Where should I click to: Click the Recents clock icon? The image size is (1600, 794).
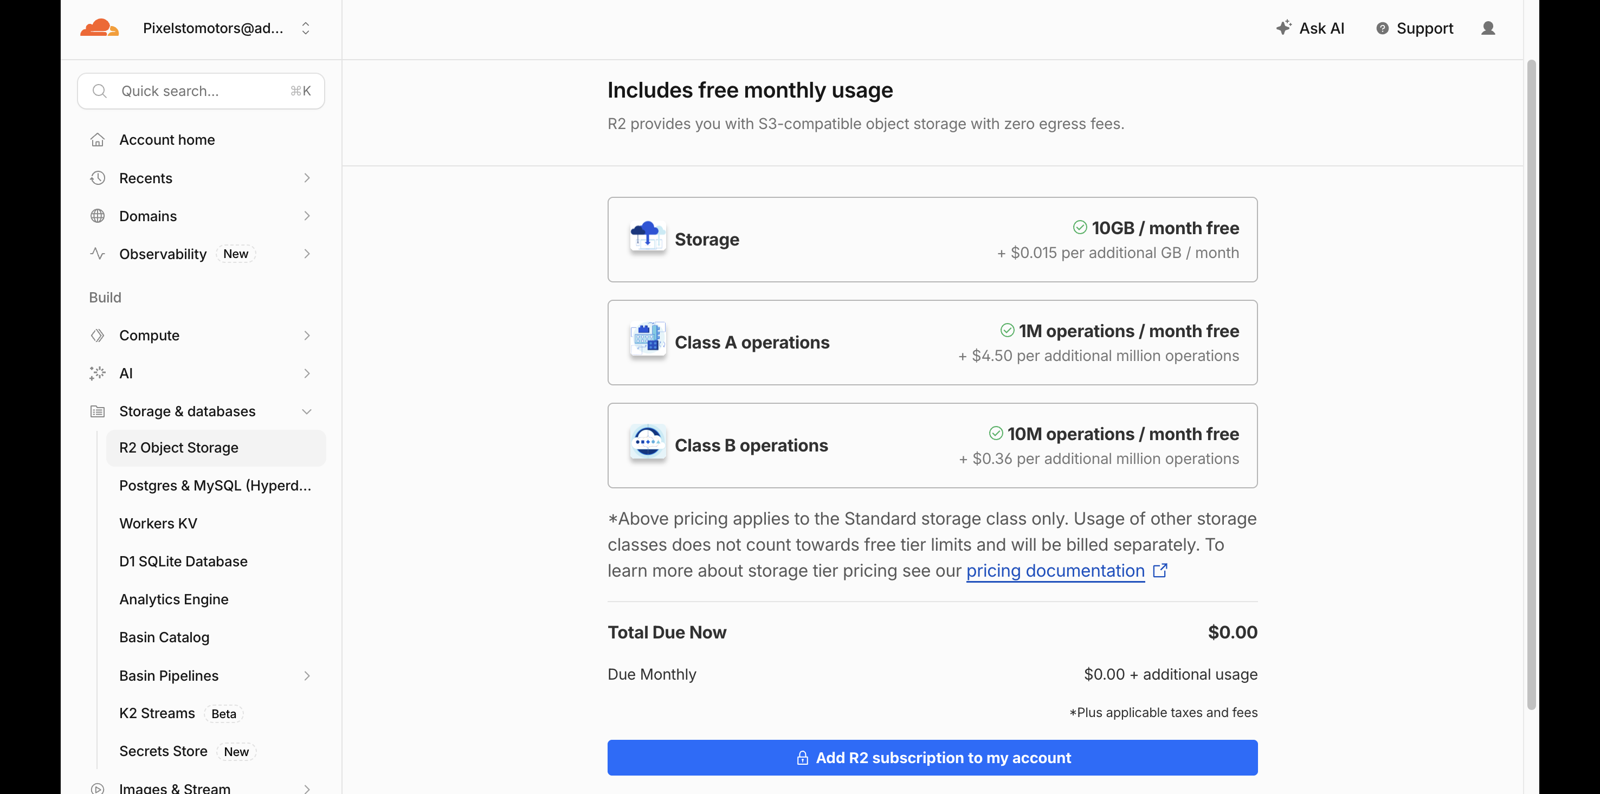click(x=97, y=178)
